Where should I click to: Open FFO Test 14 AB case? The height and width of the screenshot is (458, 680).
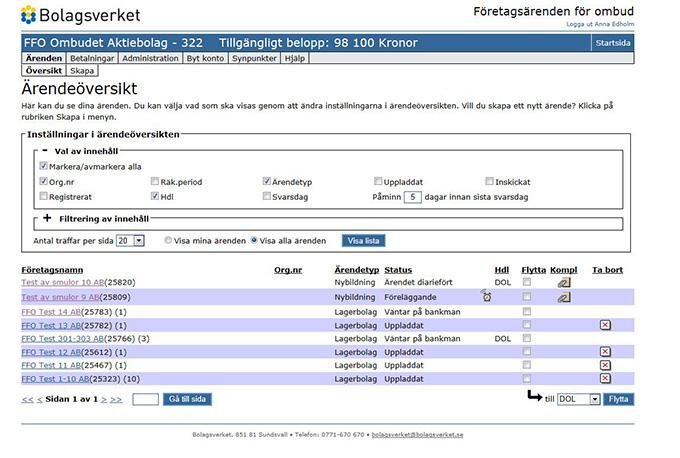(x=51, y=312)
